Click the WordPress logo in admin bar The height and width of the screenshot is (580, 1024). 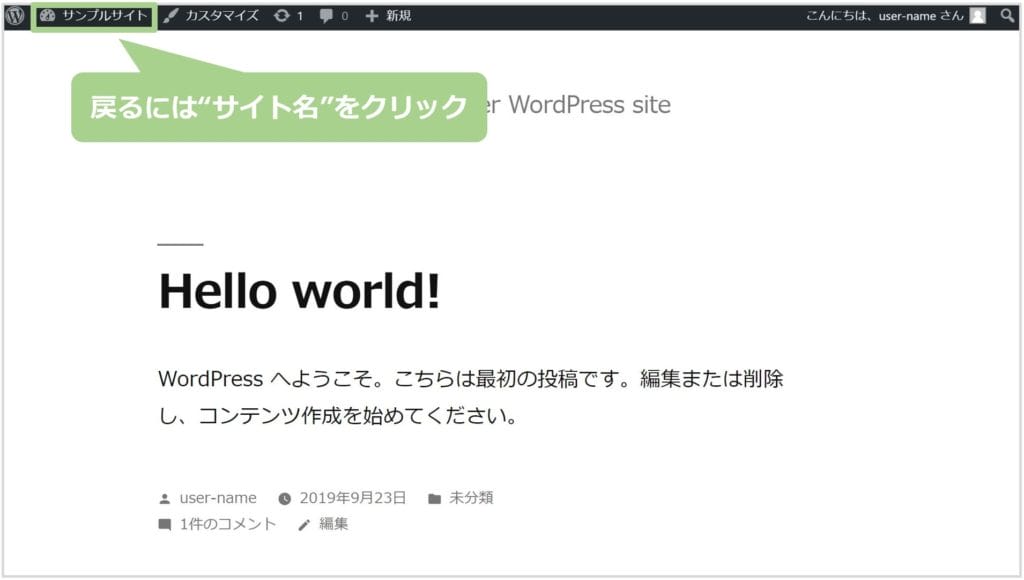[15, 16]
